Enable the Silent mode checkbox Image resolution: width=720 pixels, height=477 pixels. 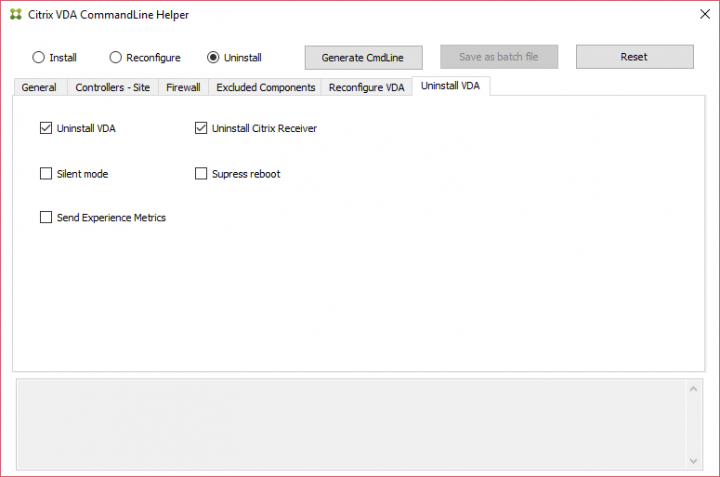click(46, 174)
